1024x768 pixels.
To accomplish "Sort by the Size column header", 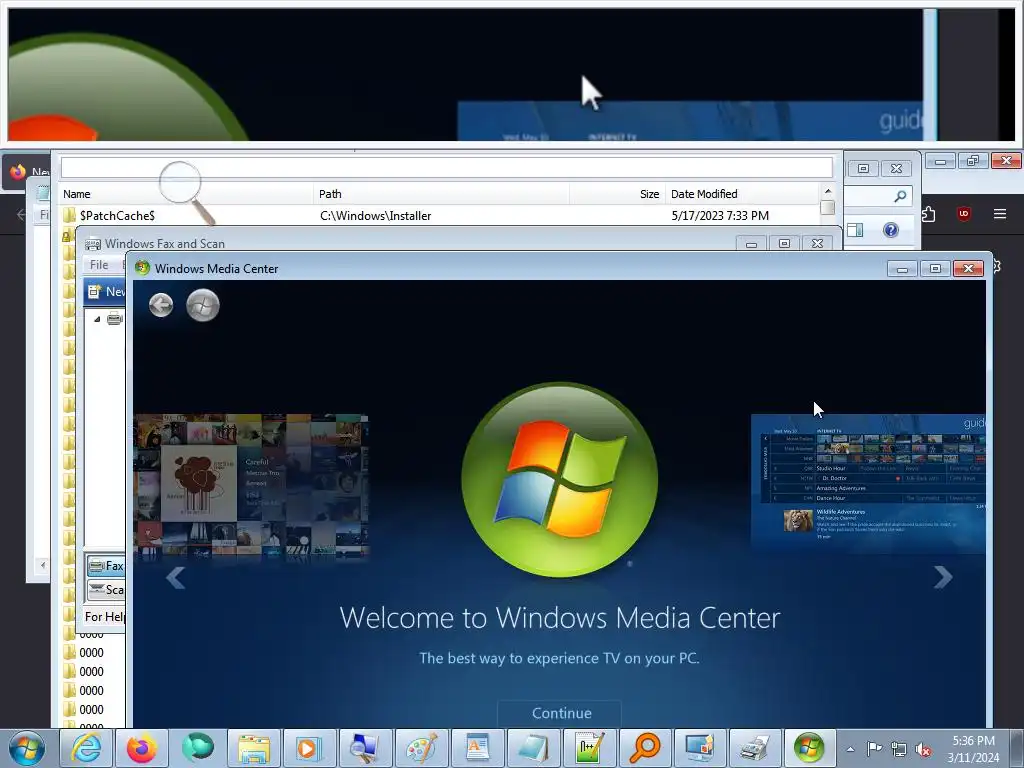I will (x=617, y=194).
